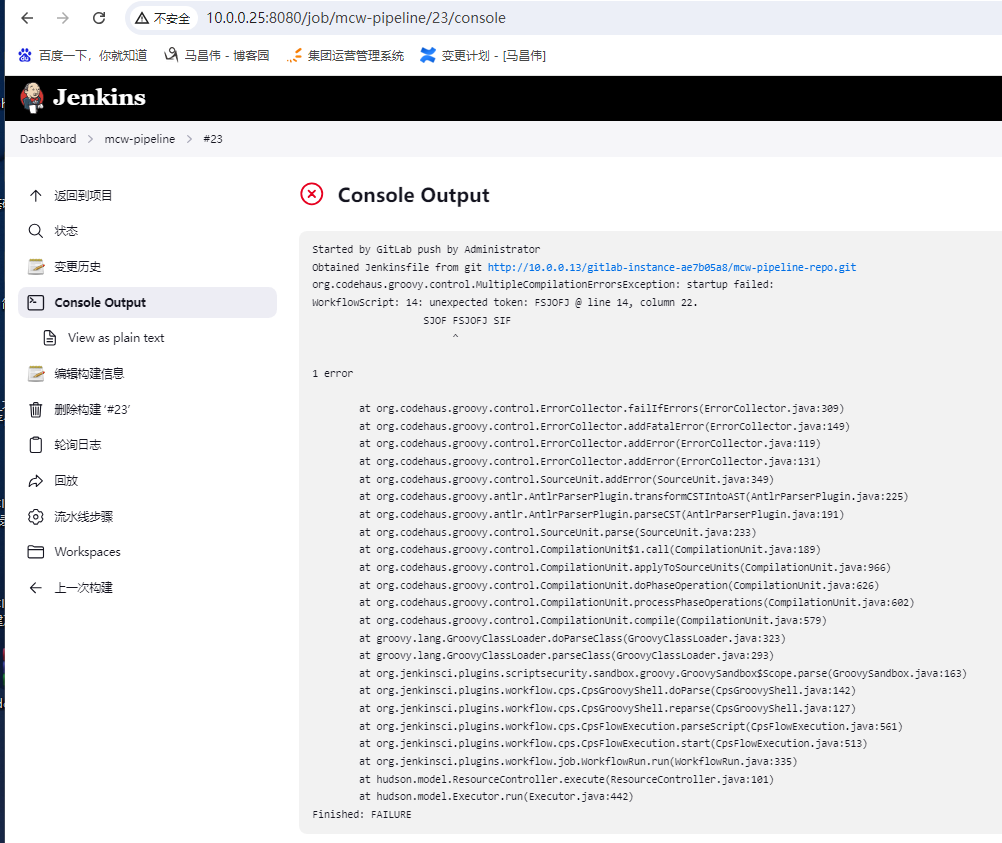The width and height of the screenshot is (1002, 843).
Task: Select Console Output in the sidebar
Action: click(x=100, y=303)
